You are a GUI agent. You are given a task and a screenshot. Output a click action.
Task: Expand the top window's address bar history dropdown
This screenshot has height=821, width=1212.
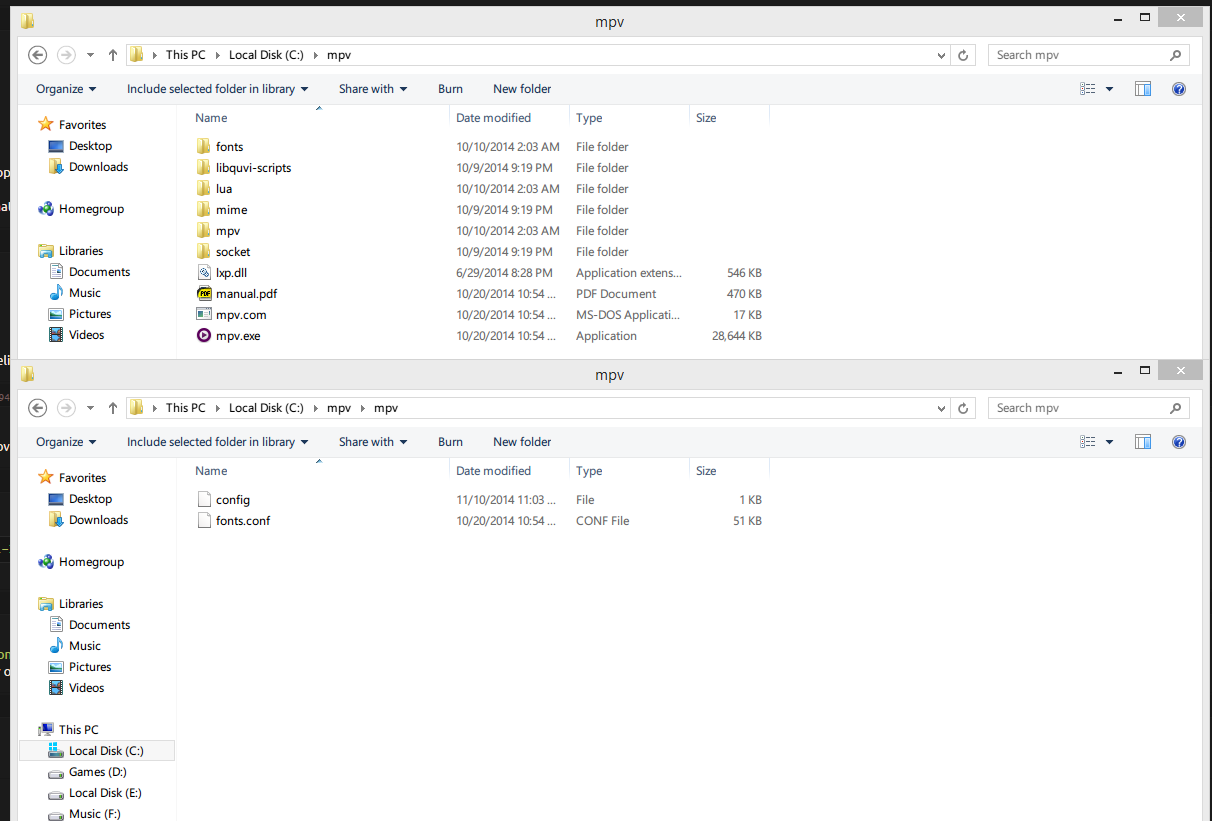[x=941, y=55]
